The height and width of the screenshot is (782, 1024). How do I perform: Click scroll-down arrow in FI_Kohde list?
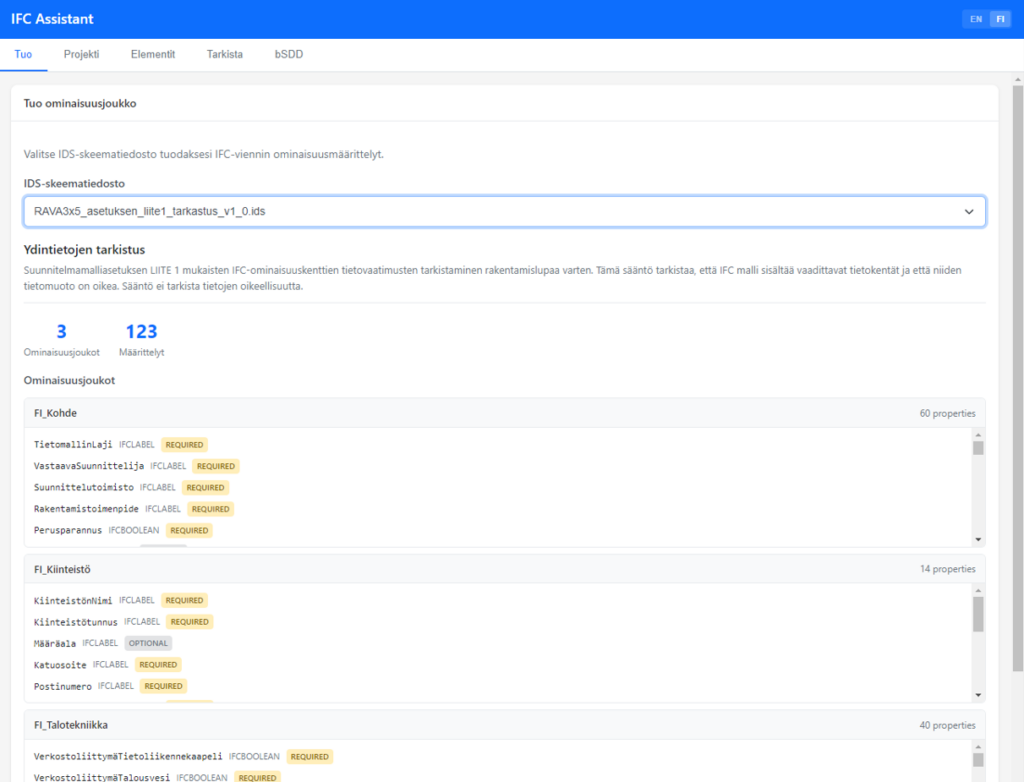coord(978,540)
